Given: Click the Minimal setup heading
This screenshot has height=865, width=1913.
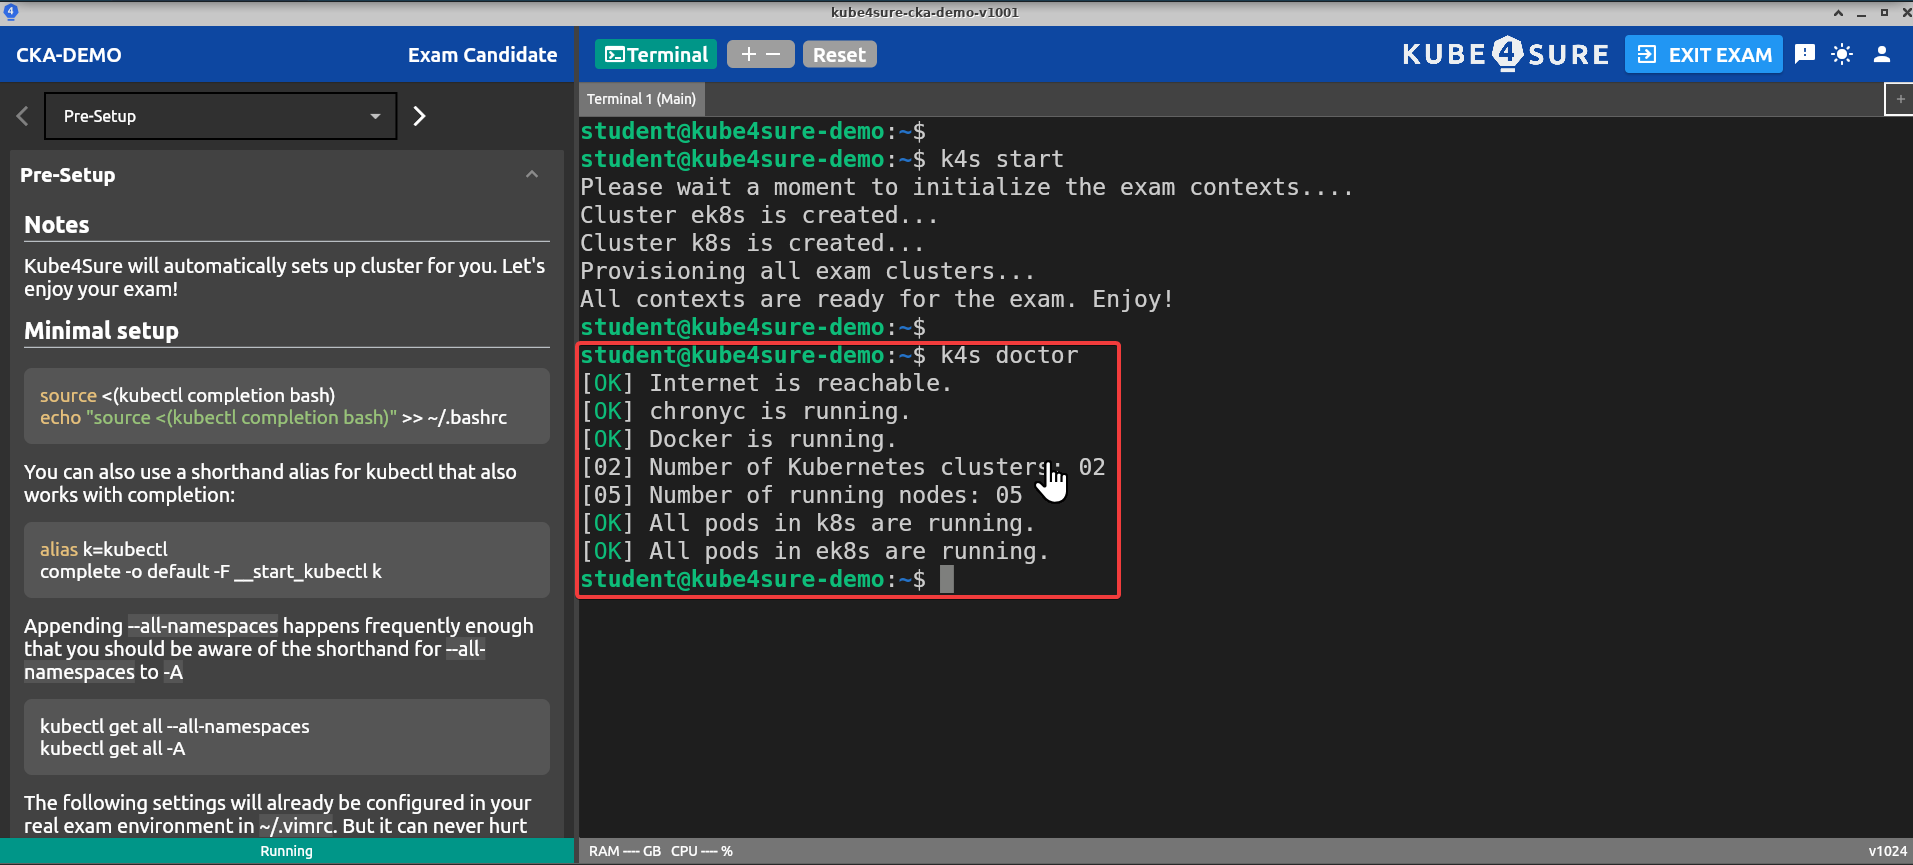Looking at the screenshot, I should (x=101, y=331).
